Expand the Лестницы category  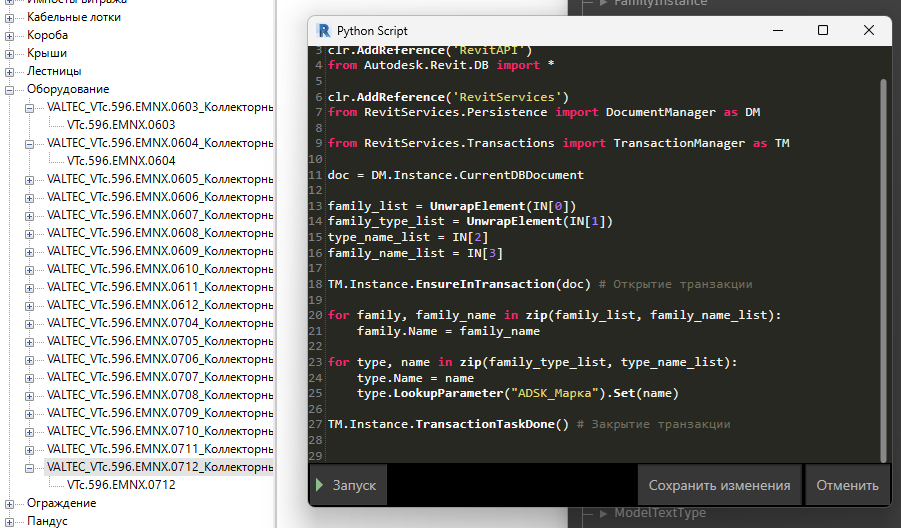coord(9,72)
